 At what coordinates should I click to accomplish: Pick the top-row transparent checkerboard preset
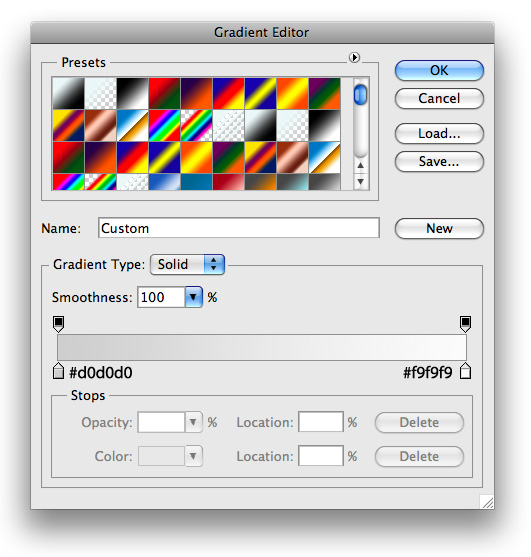pyautogui.click(x=101, y=93)
